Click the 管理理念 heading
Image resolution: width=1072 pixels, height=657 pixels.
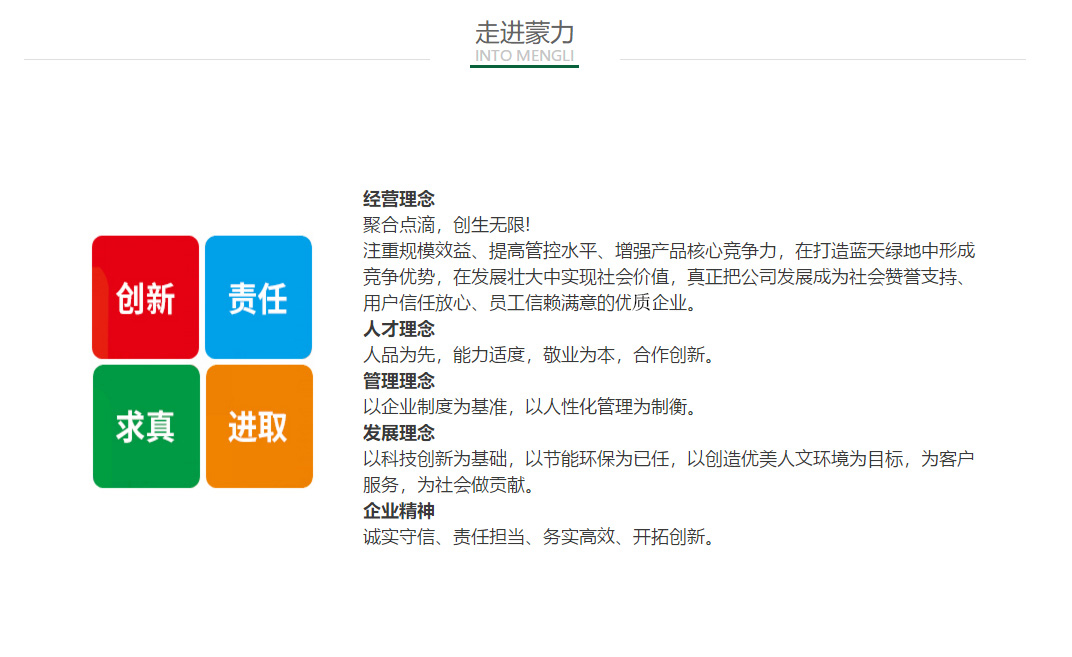click(x=399, y=381)
